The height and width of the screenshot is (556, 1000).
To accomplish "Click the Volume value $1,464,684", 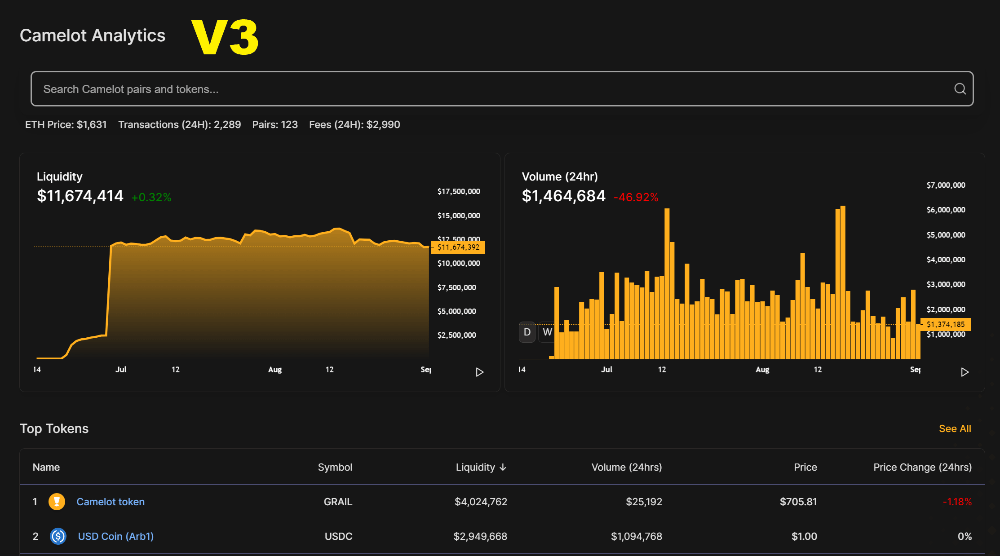I will point(563,196).
